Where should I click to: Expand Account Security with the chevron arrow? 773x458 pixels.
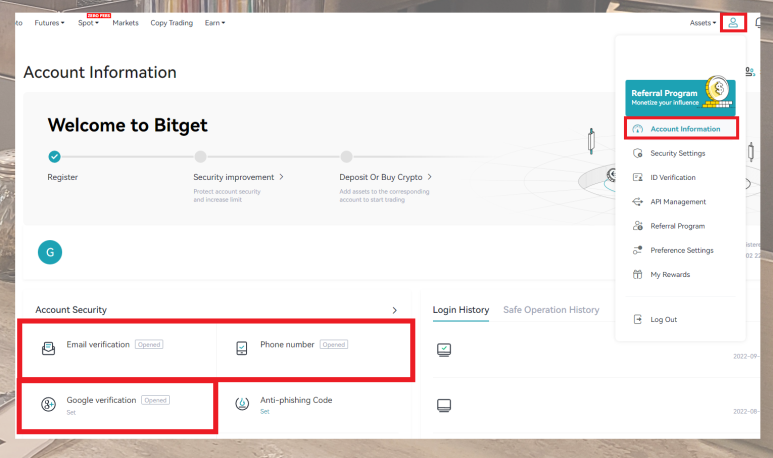coord(394,310)
